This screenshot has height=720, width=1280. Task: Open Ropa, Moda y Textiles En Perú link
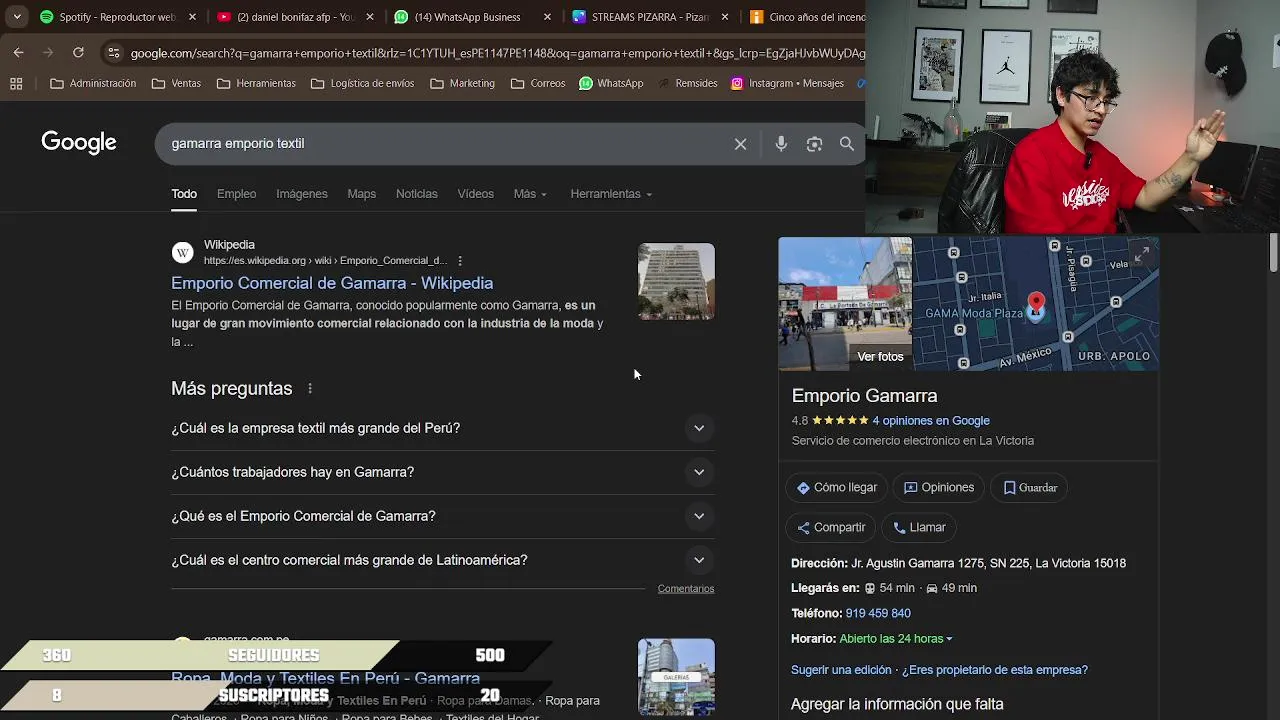(326, 678)
